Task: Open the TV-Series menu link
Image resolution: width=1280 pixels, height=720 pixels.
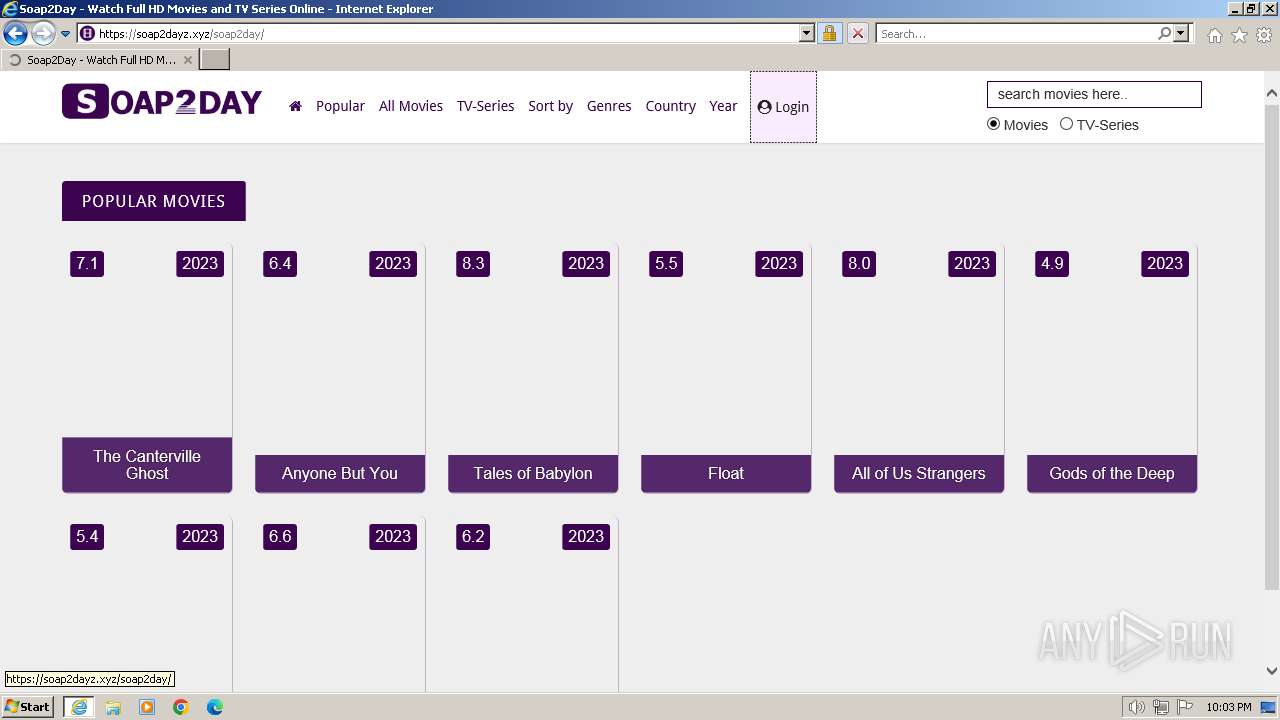Action: 485,106
